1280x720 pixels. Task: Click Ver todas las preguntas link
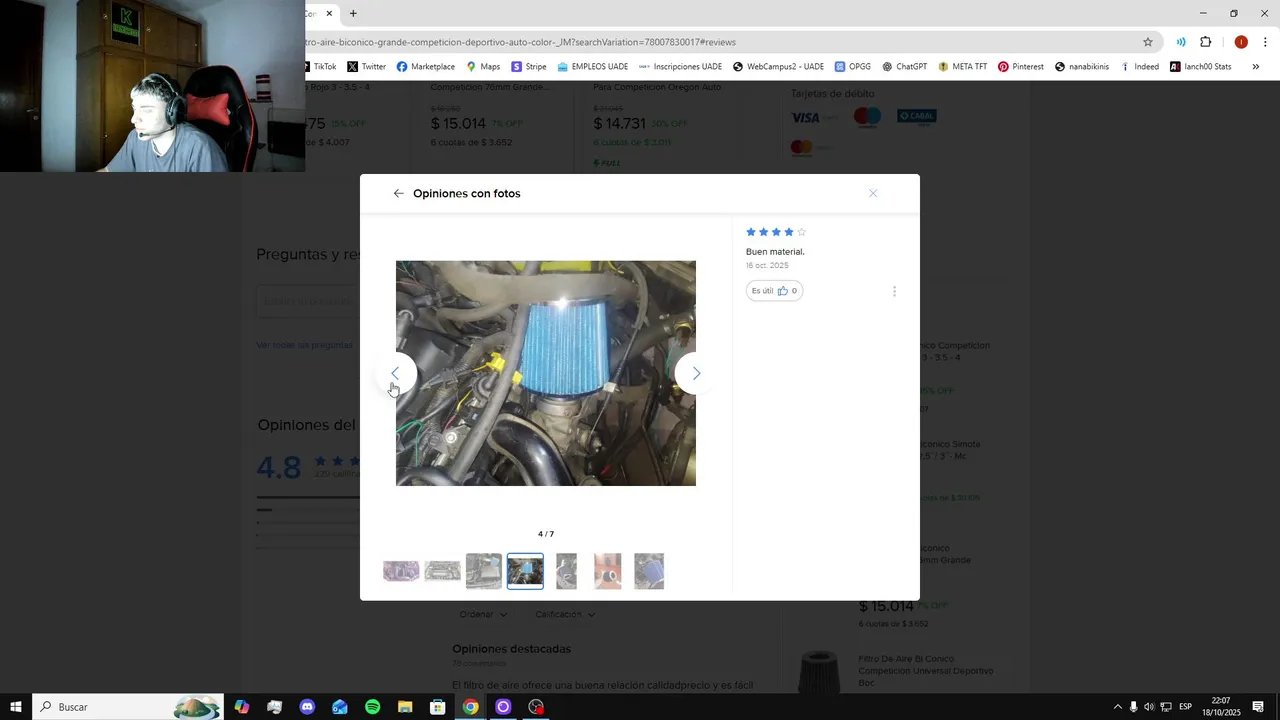click(304, 345)
